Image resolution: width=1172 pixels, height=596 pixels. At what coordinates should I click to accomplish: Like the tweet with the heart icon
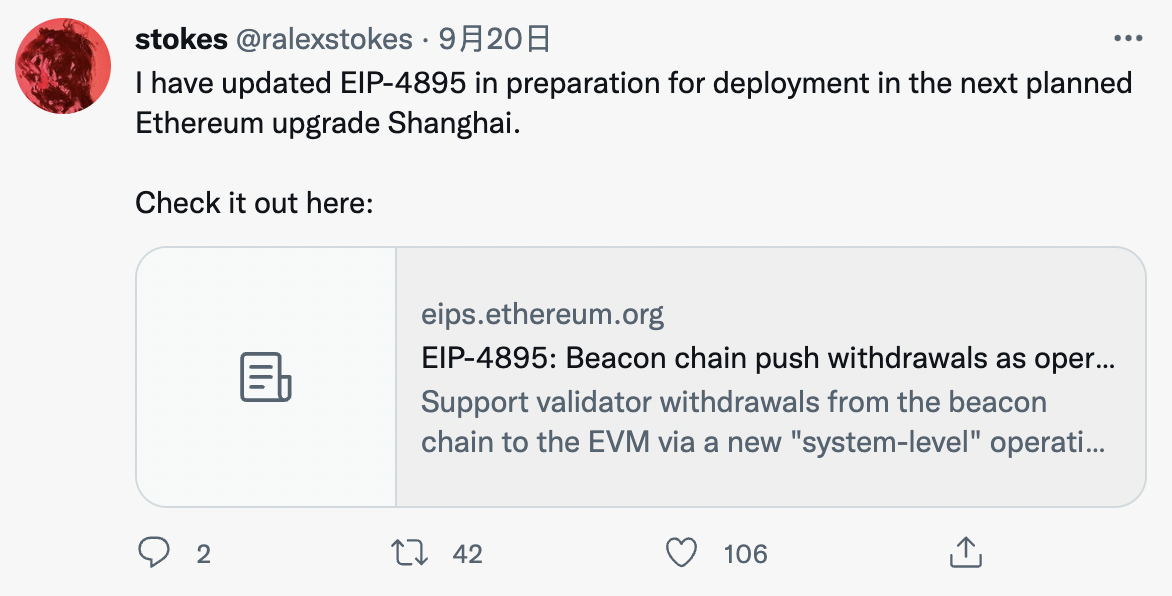[681, 553]
